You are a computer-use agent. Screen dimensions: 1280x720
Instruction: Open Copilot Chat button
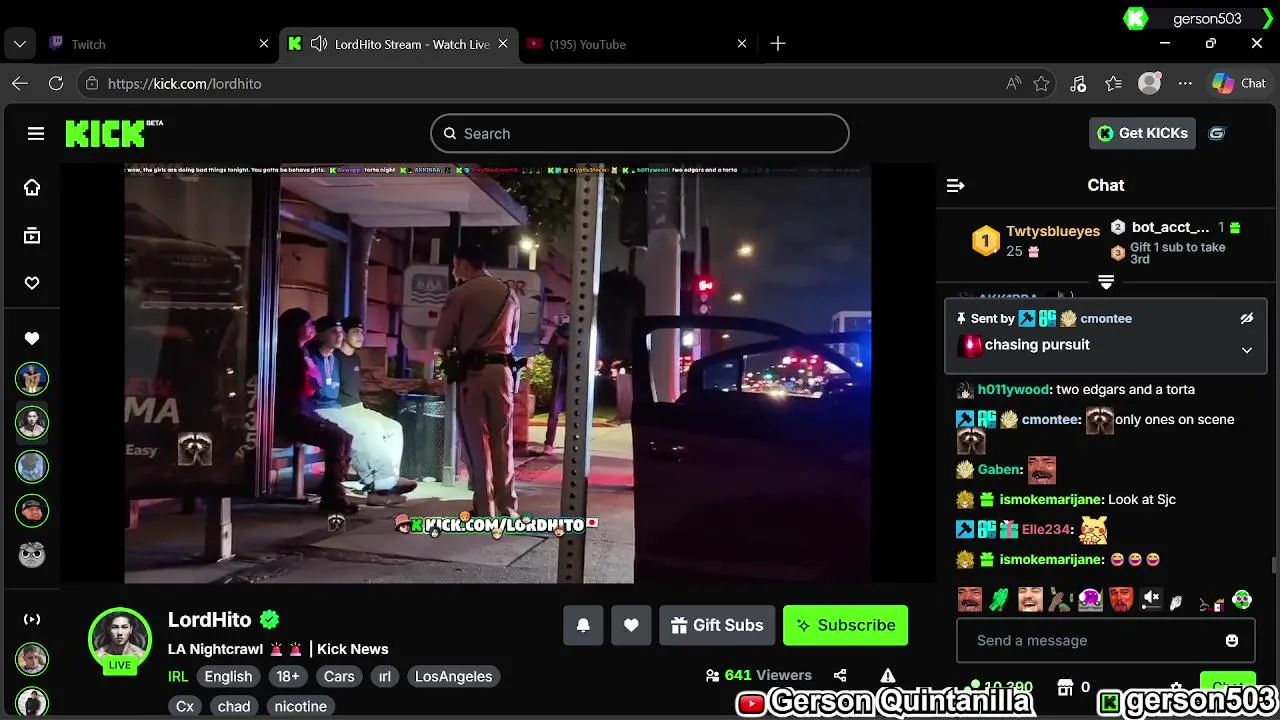[1239, 84]
